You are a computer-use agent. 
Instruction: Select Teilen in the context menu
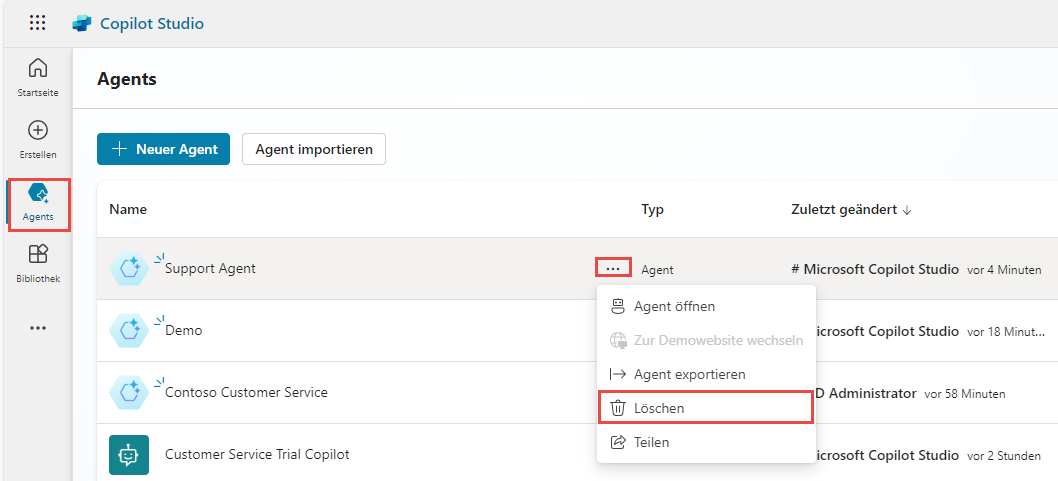[x=651, y=442]
